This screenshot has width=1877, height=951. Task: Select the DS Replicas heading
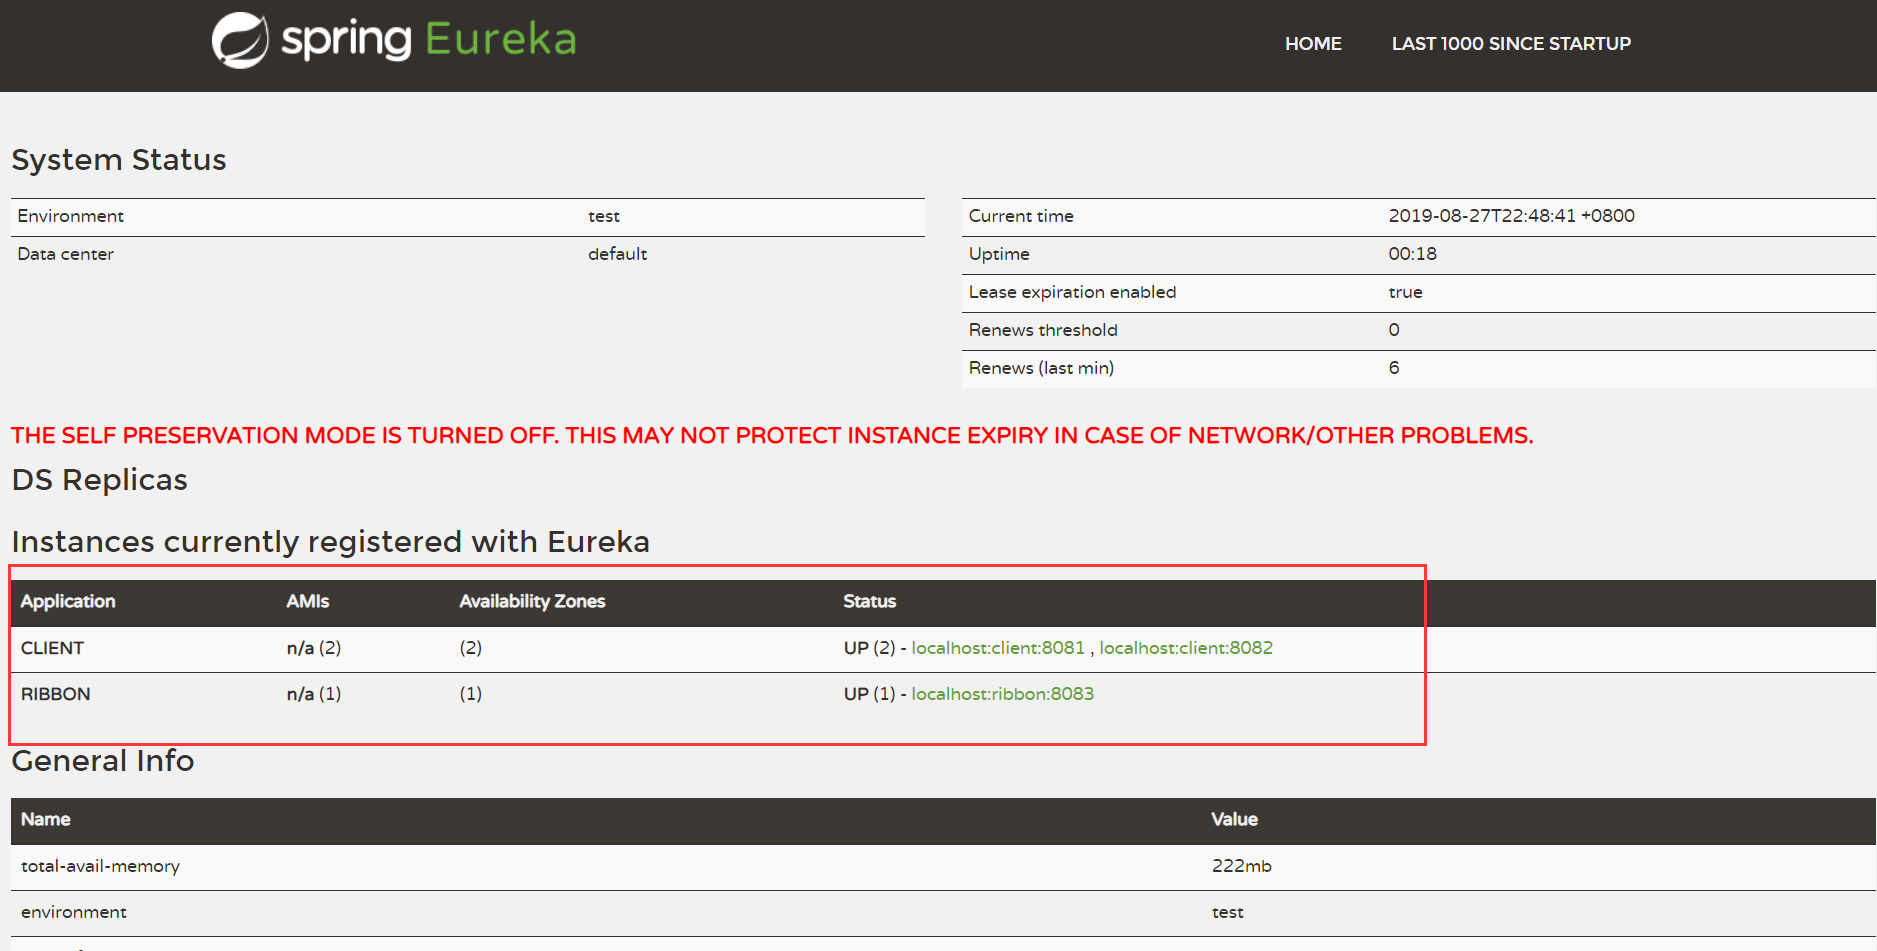[x=99, y=480]
